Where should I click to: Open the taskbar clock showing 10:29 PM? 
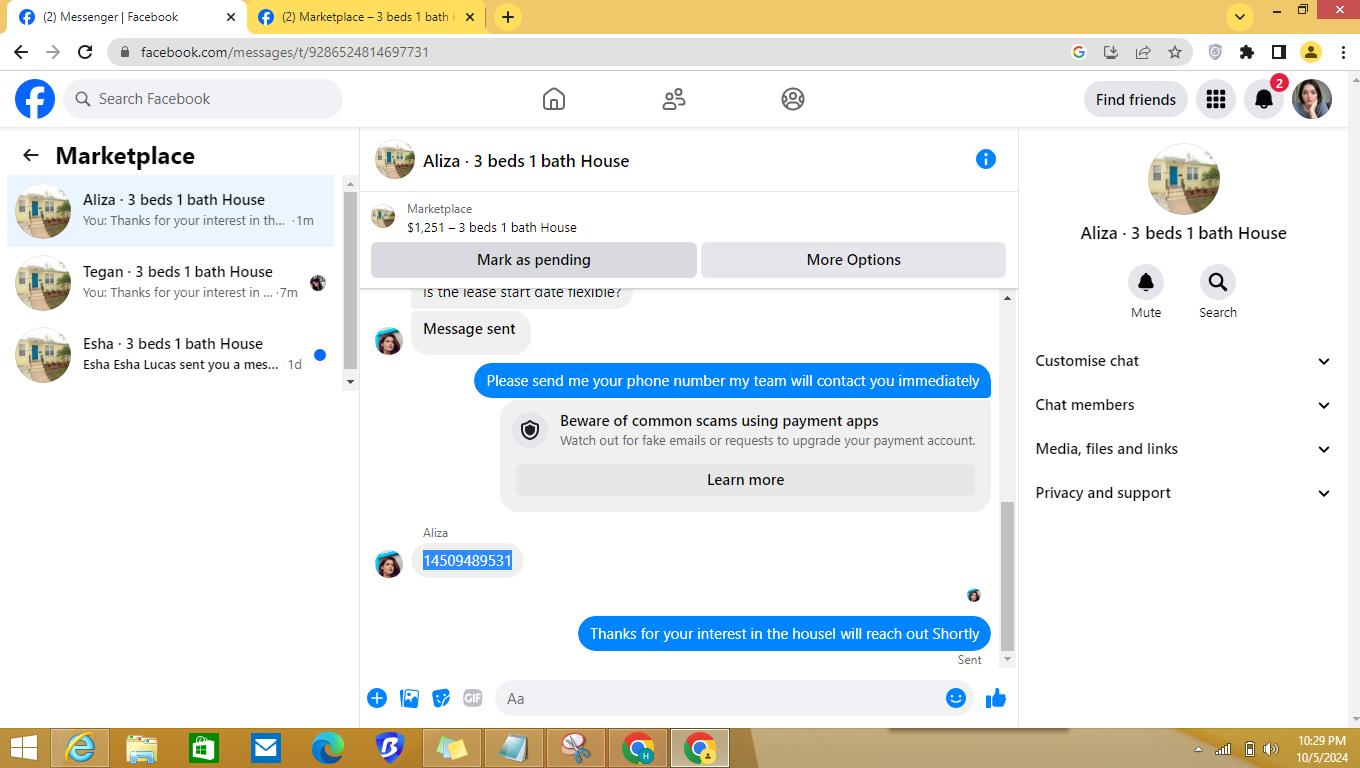pos(1321,749)
